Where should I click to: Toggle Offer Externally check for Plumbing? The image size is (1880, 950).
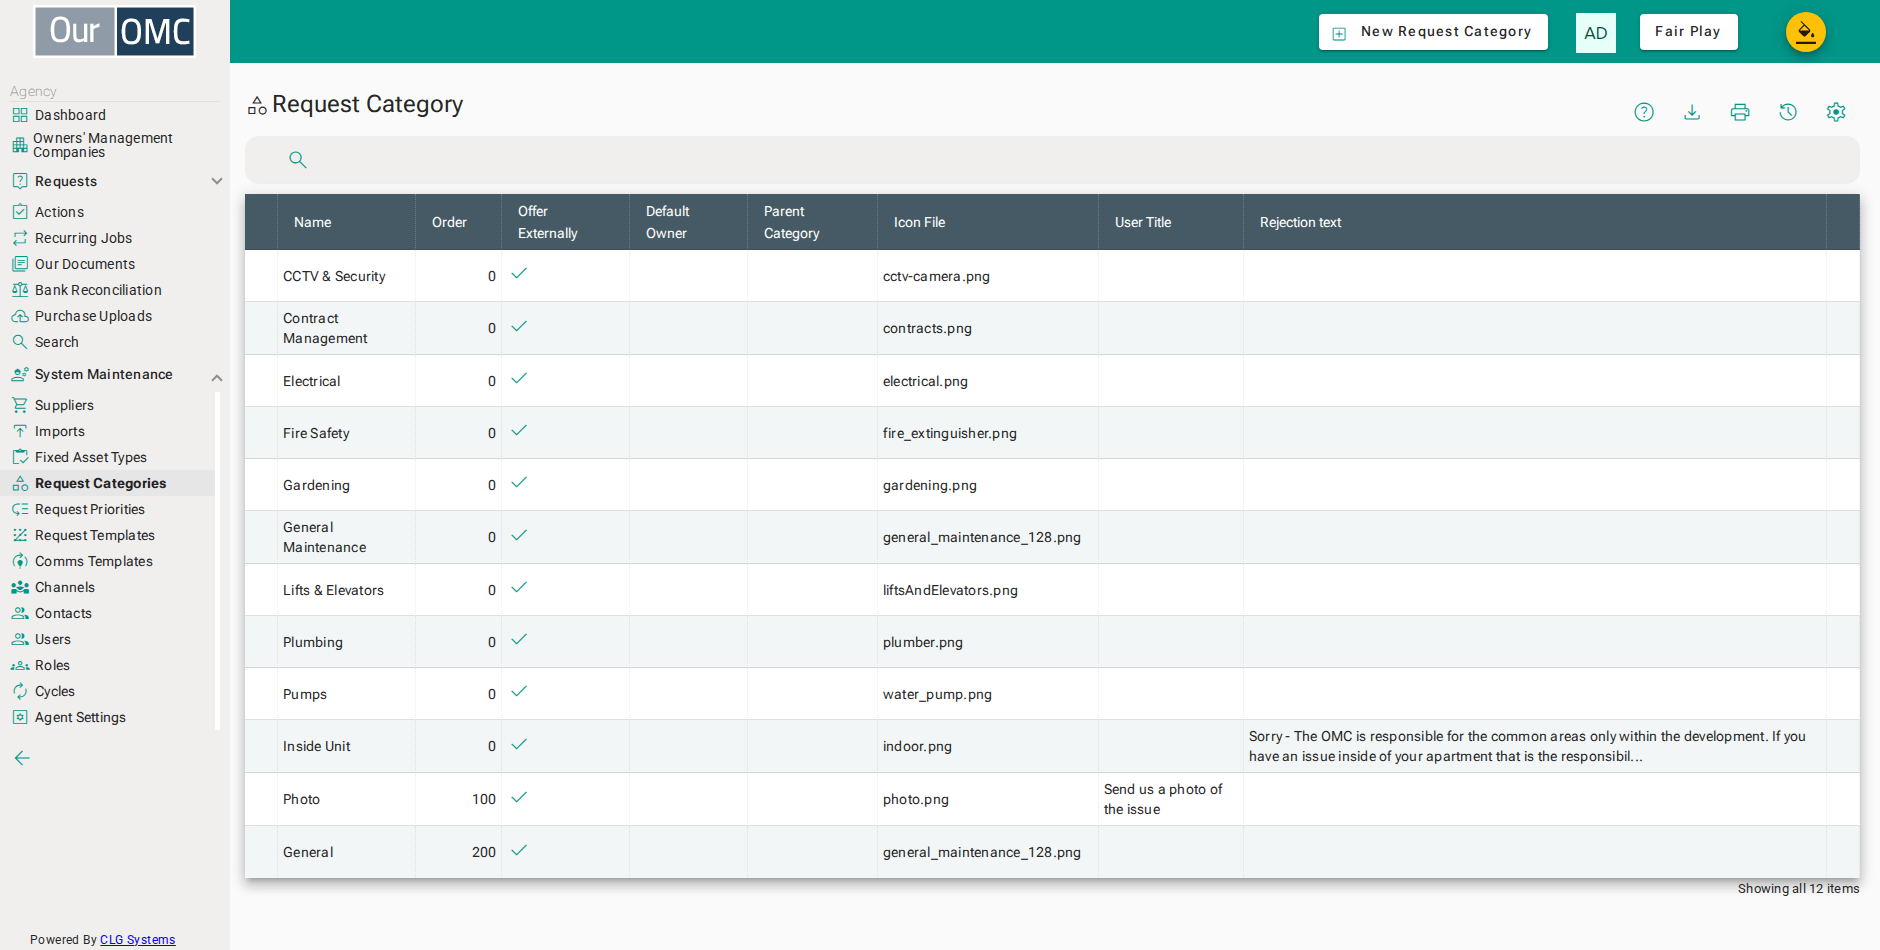[x=519, y=639]
